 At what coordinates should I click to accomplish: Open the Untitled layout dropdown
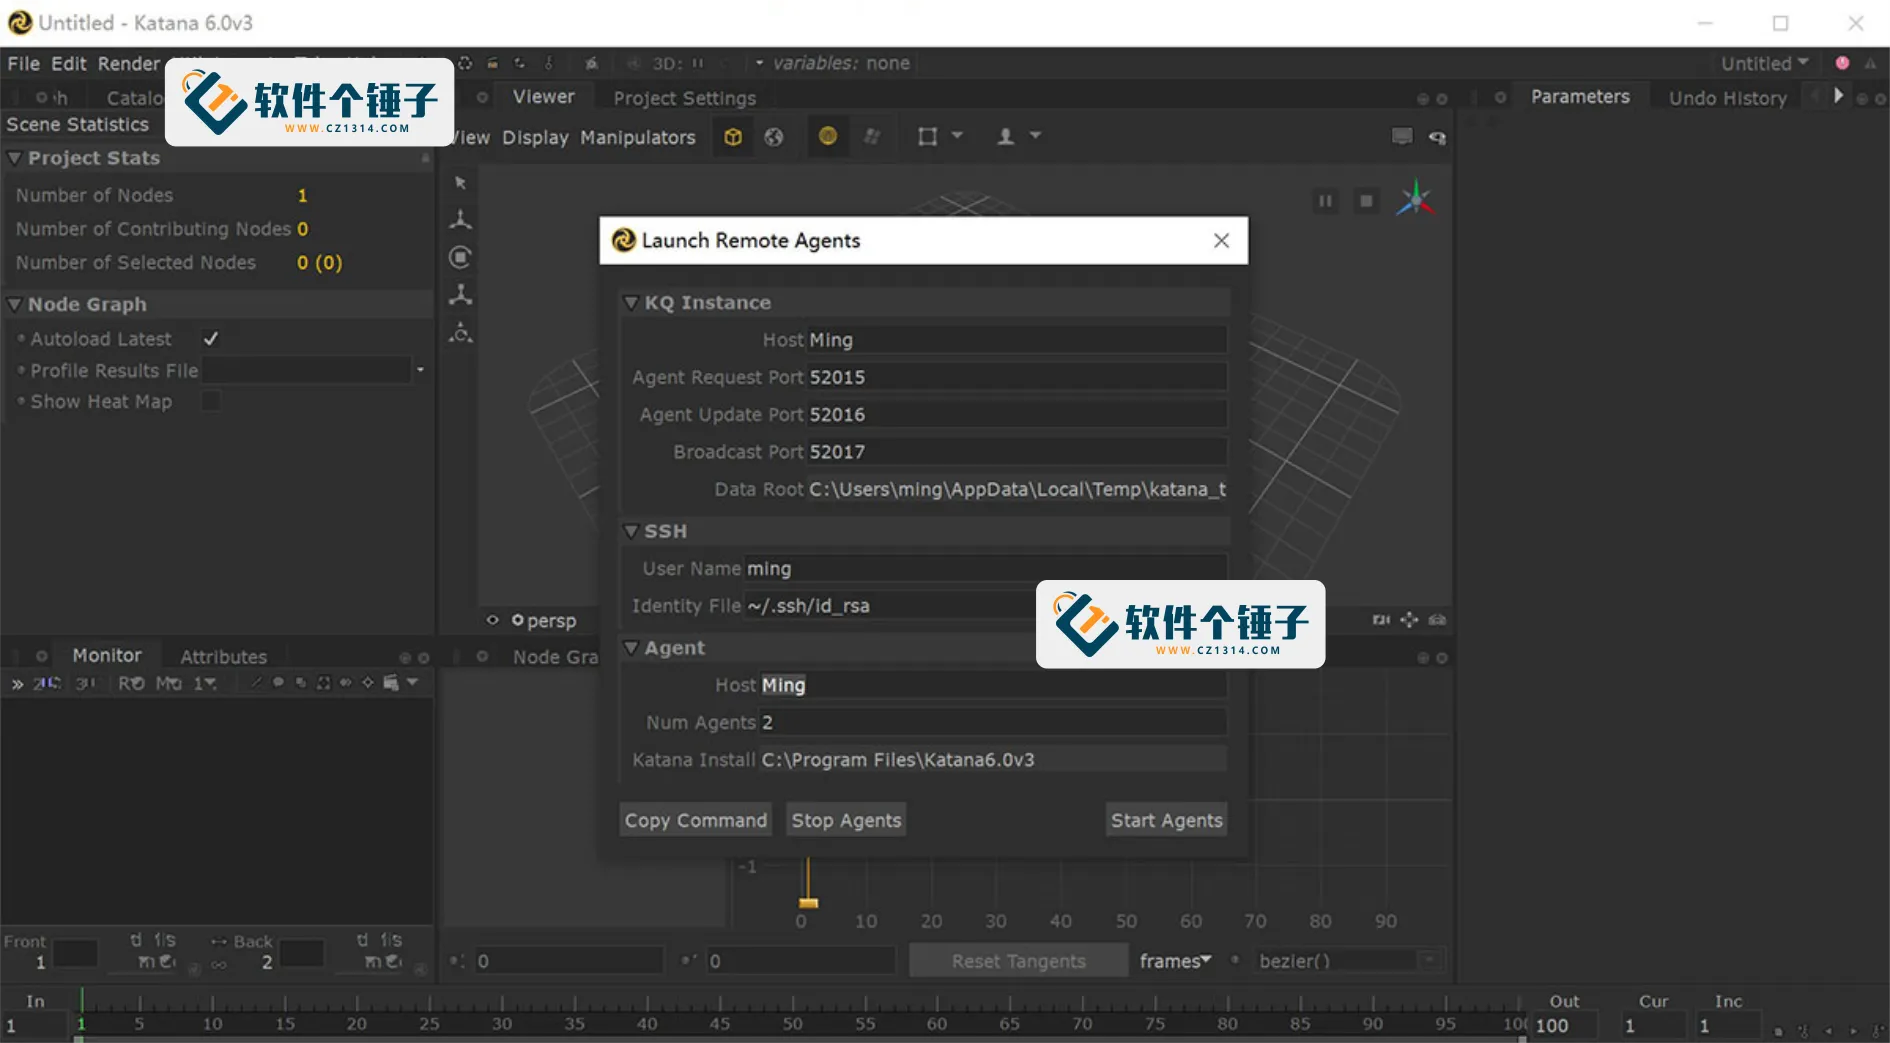pyautogui.click(x=1764, y=63)
